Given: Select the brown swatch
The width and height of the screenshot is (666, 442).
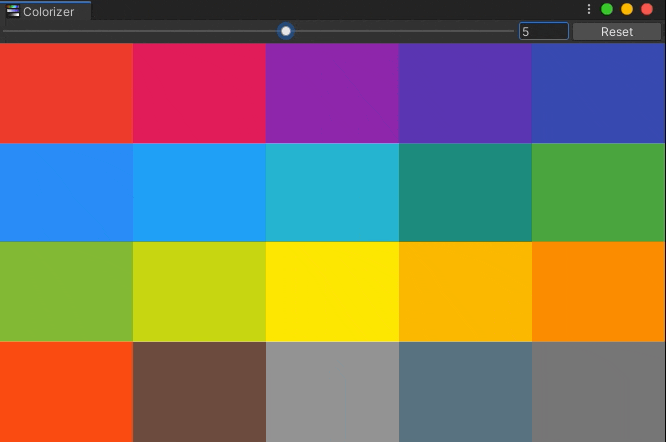Looking at the screenshot, I should pyautogui.click(x=199, y=392).
